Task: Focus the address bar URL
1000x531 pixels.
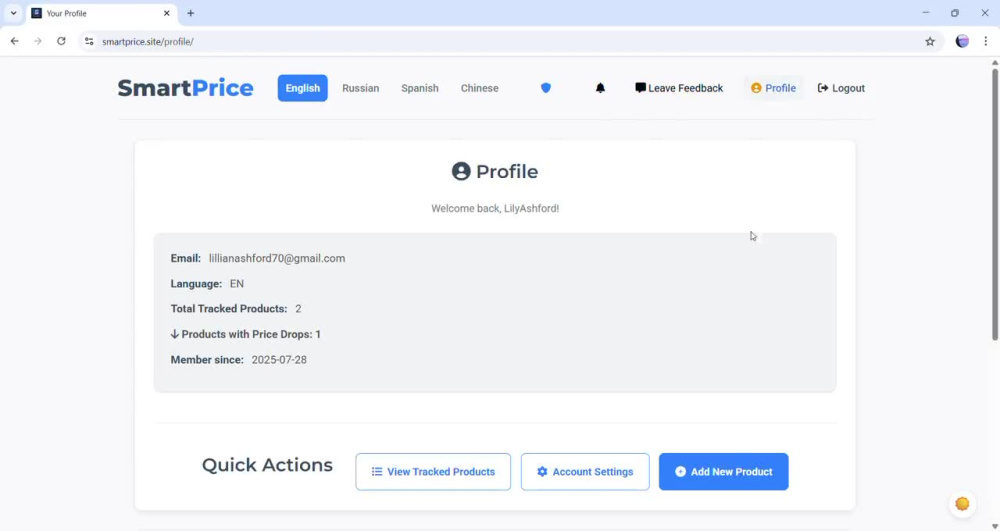Action: pyautogui.click(x=148, y=41)
